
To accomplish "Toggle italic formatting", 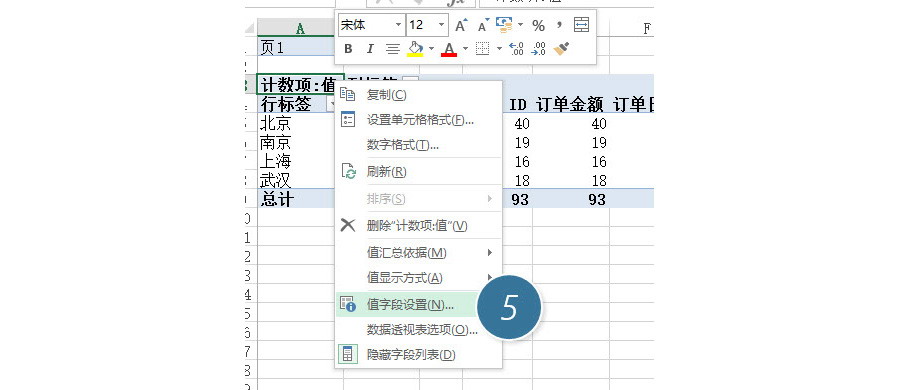I will 370,49.
